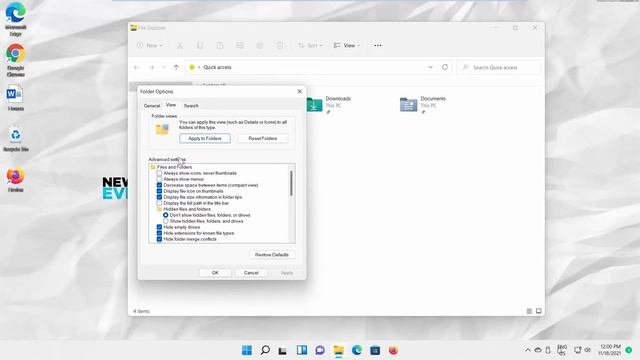Close the Folder Options dialog
The height and width of the screenshot is (360, 640).
tap(300, 91)
